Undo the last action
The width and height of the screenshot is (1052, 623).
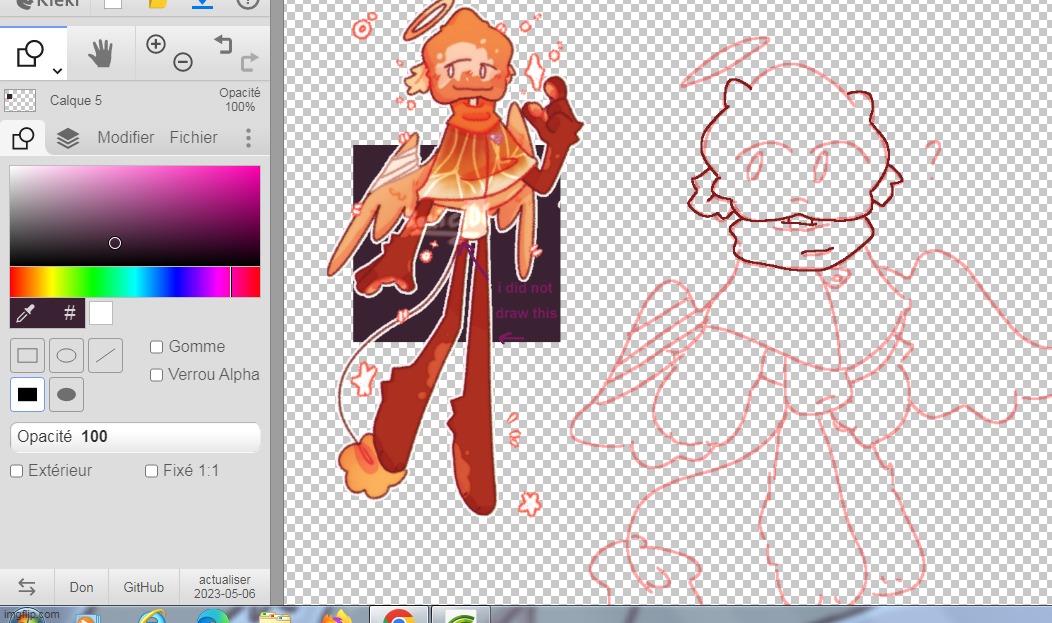click(222, 44)
